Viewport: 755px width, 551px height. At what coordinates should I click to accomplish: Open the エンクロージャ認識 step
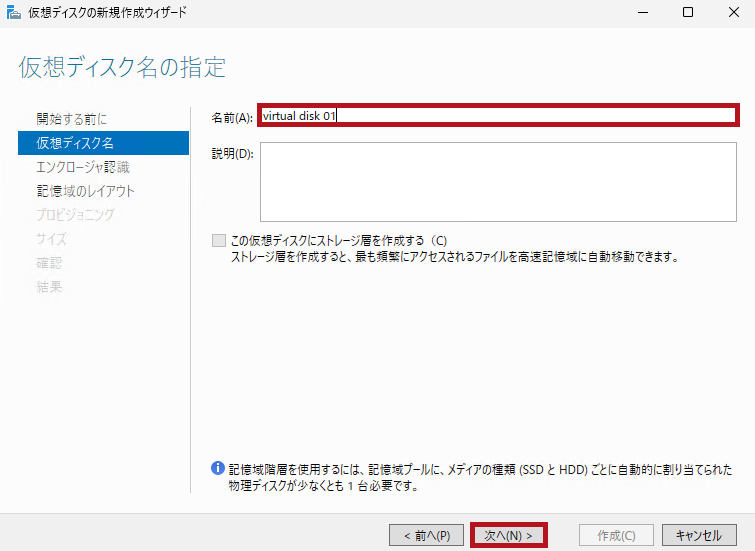[x=82, y=167]
